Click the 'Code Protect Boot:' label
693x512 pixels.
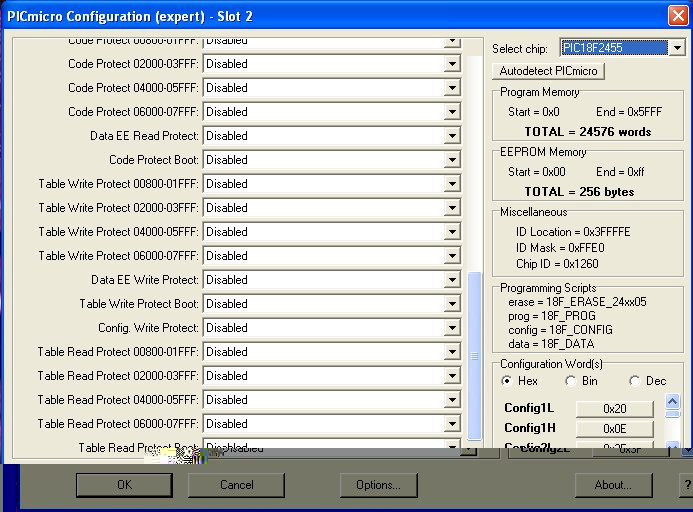tap(154, 160)
